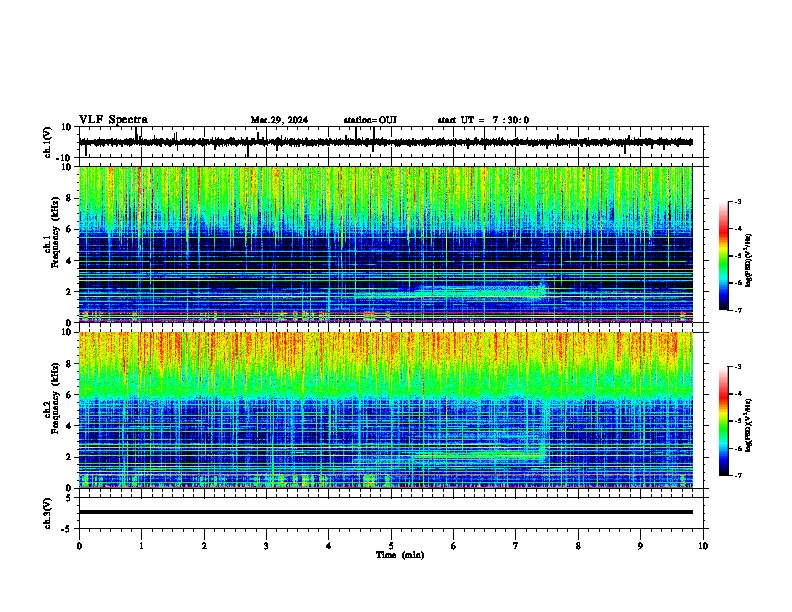
Task: Click time axis tick label 4
Action: coord(329,546)
